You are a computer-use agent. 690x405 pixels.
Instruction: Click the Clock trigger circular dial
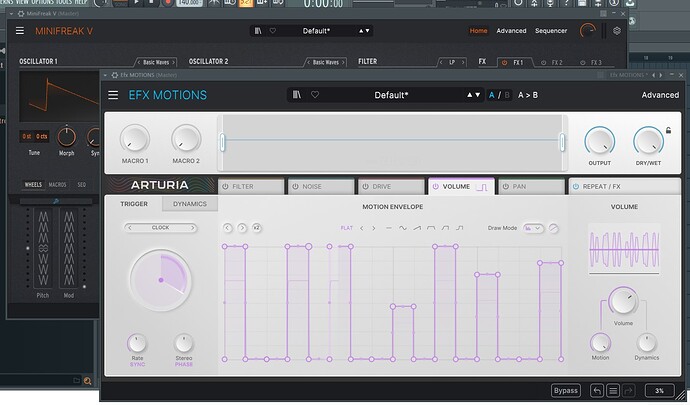coord(161,280)
